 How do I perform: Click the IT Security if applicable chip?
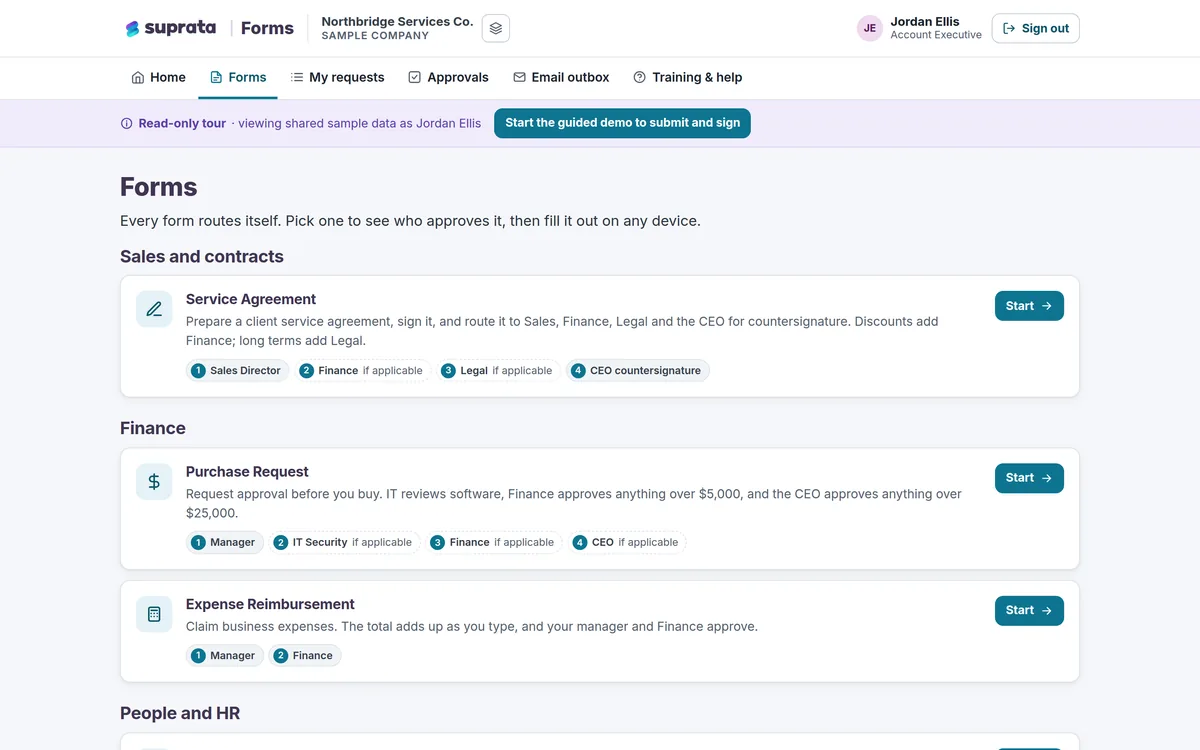tap(343, 542)
